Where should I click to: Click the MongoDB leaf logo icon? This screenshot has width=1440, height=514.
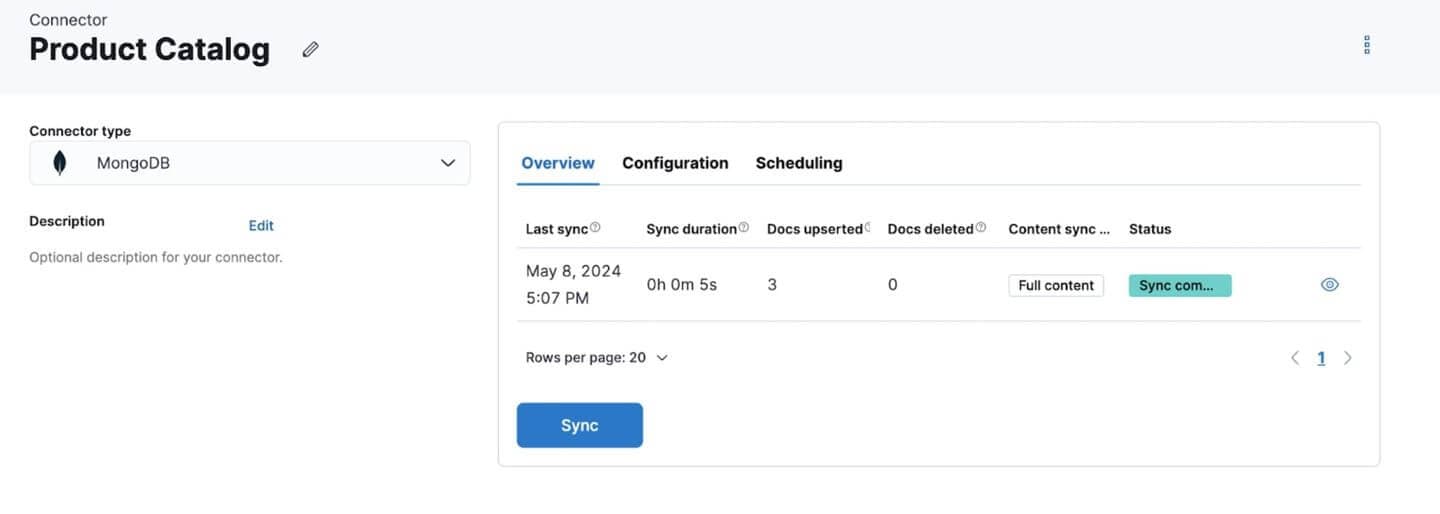[x=59, y=163]
